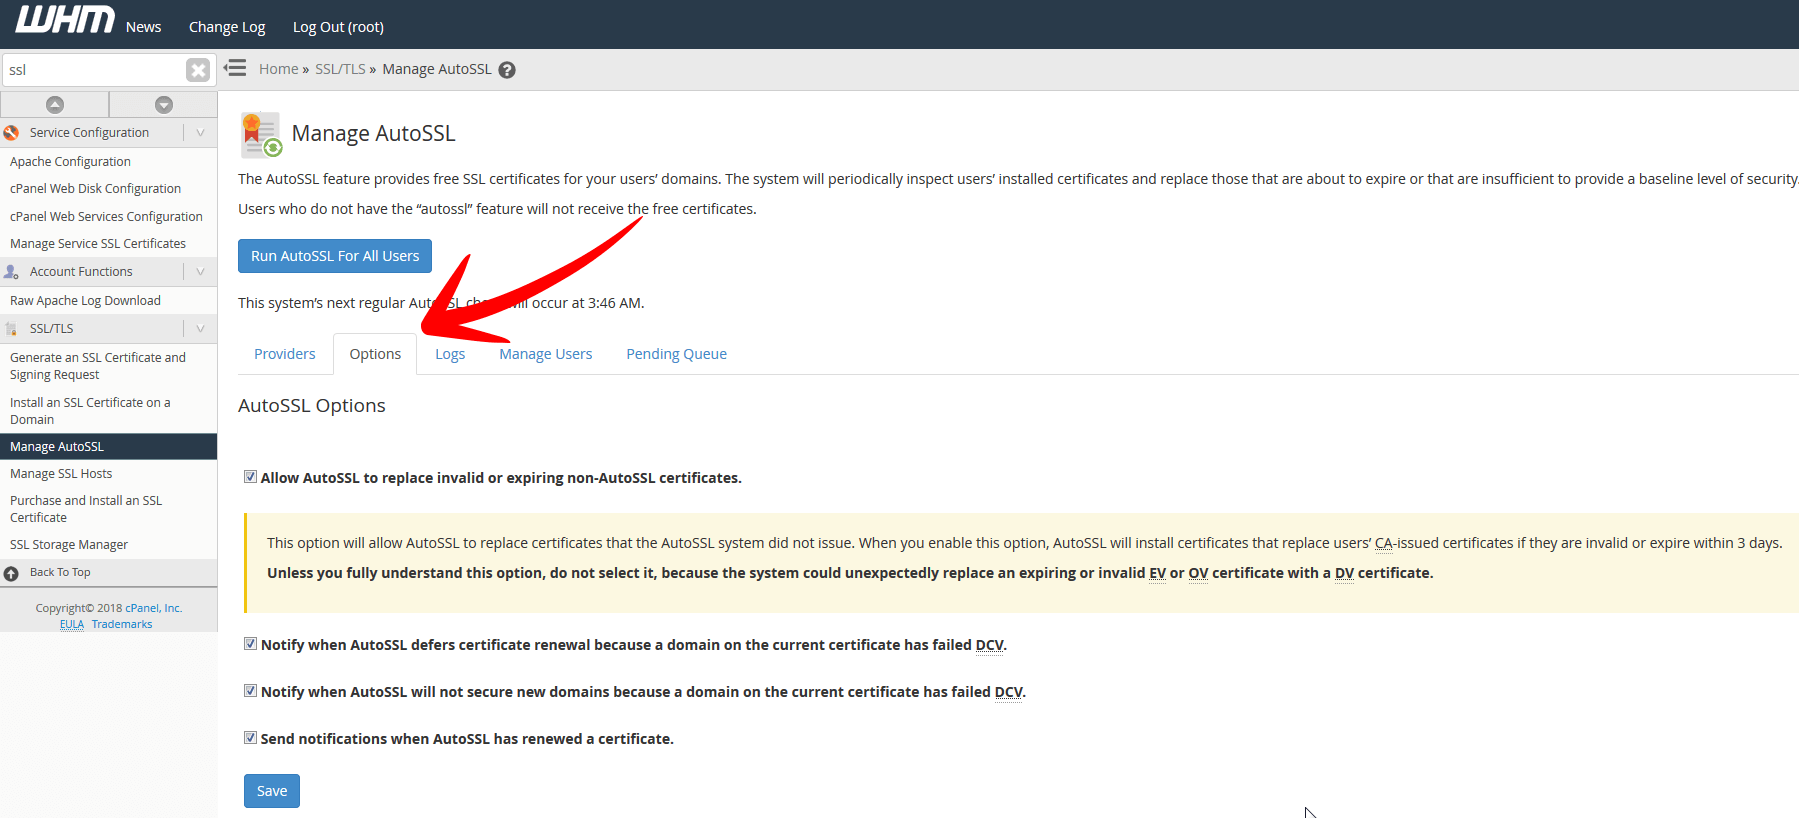Clear the ssl search box
The image size is (1799, 818).
click(x=198, y=70)
